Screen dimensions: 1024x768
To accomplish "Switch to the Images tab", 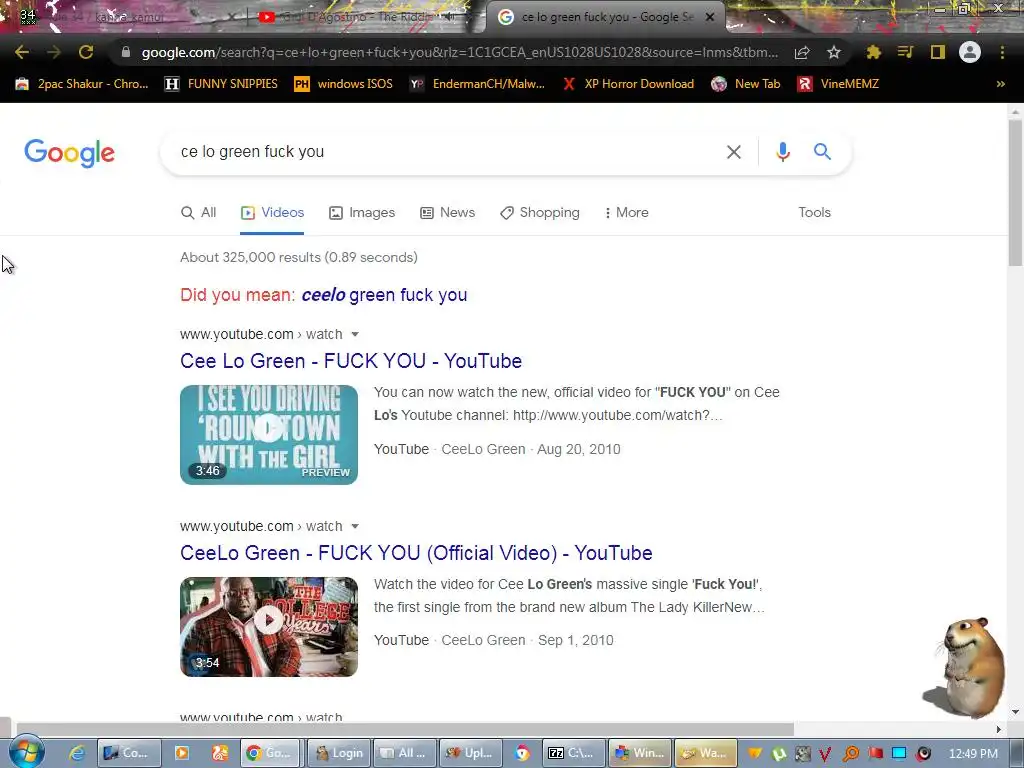I will [x=362, y=212].
